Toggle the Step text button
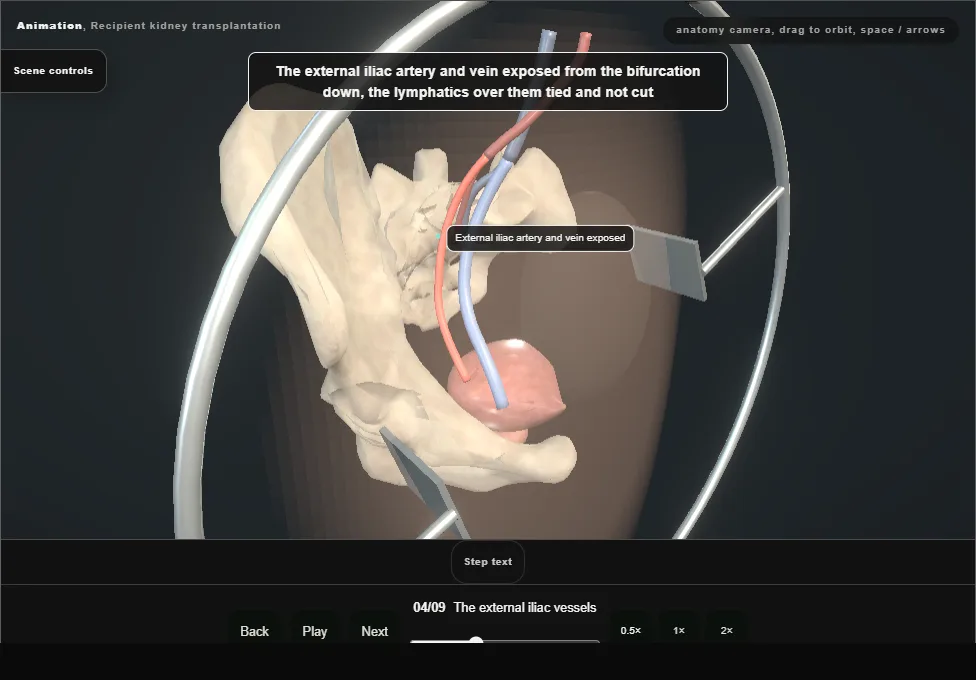 pyautogui.click(x=488, y=562)
